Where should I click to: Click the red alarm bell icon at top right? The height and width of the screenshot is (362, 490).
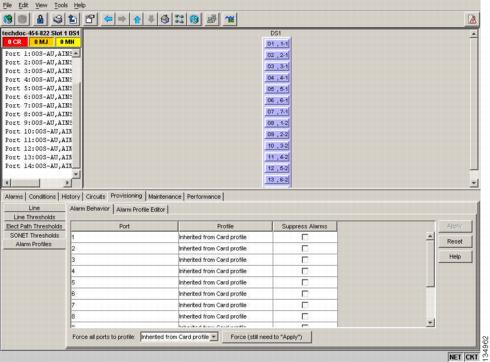(472, 19)
